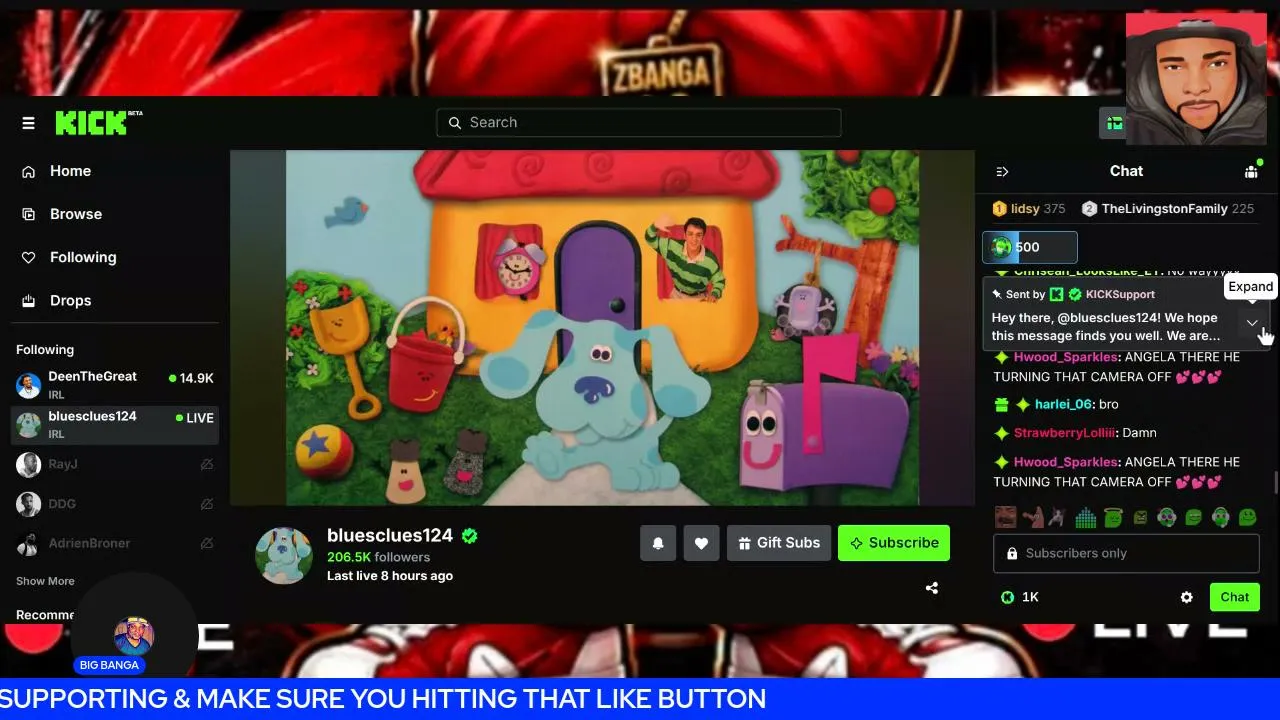Screen dimensions: 1280x720
Task: Focus the Search input field
Action: point(638,122)
